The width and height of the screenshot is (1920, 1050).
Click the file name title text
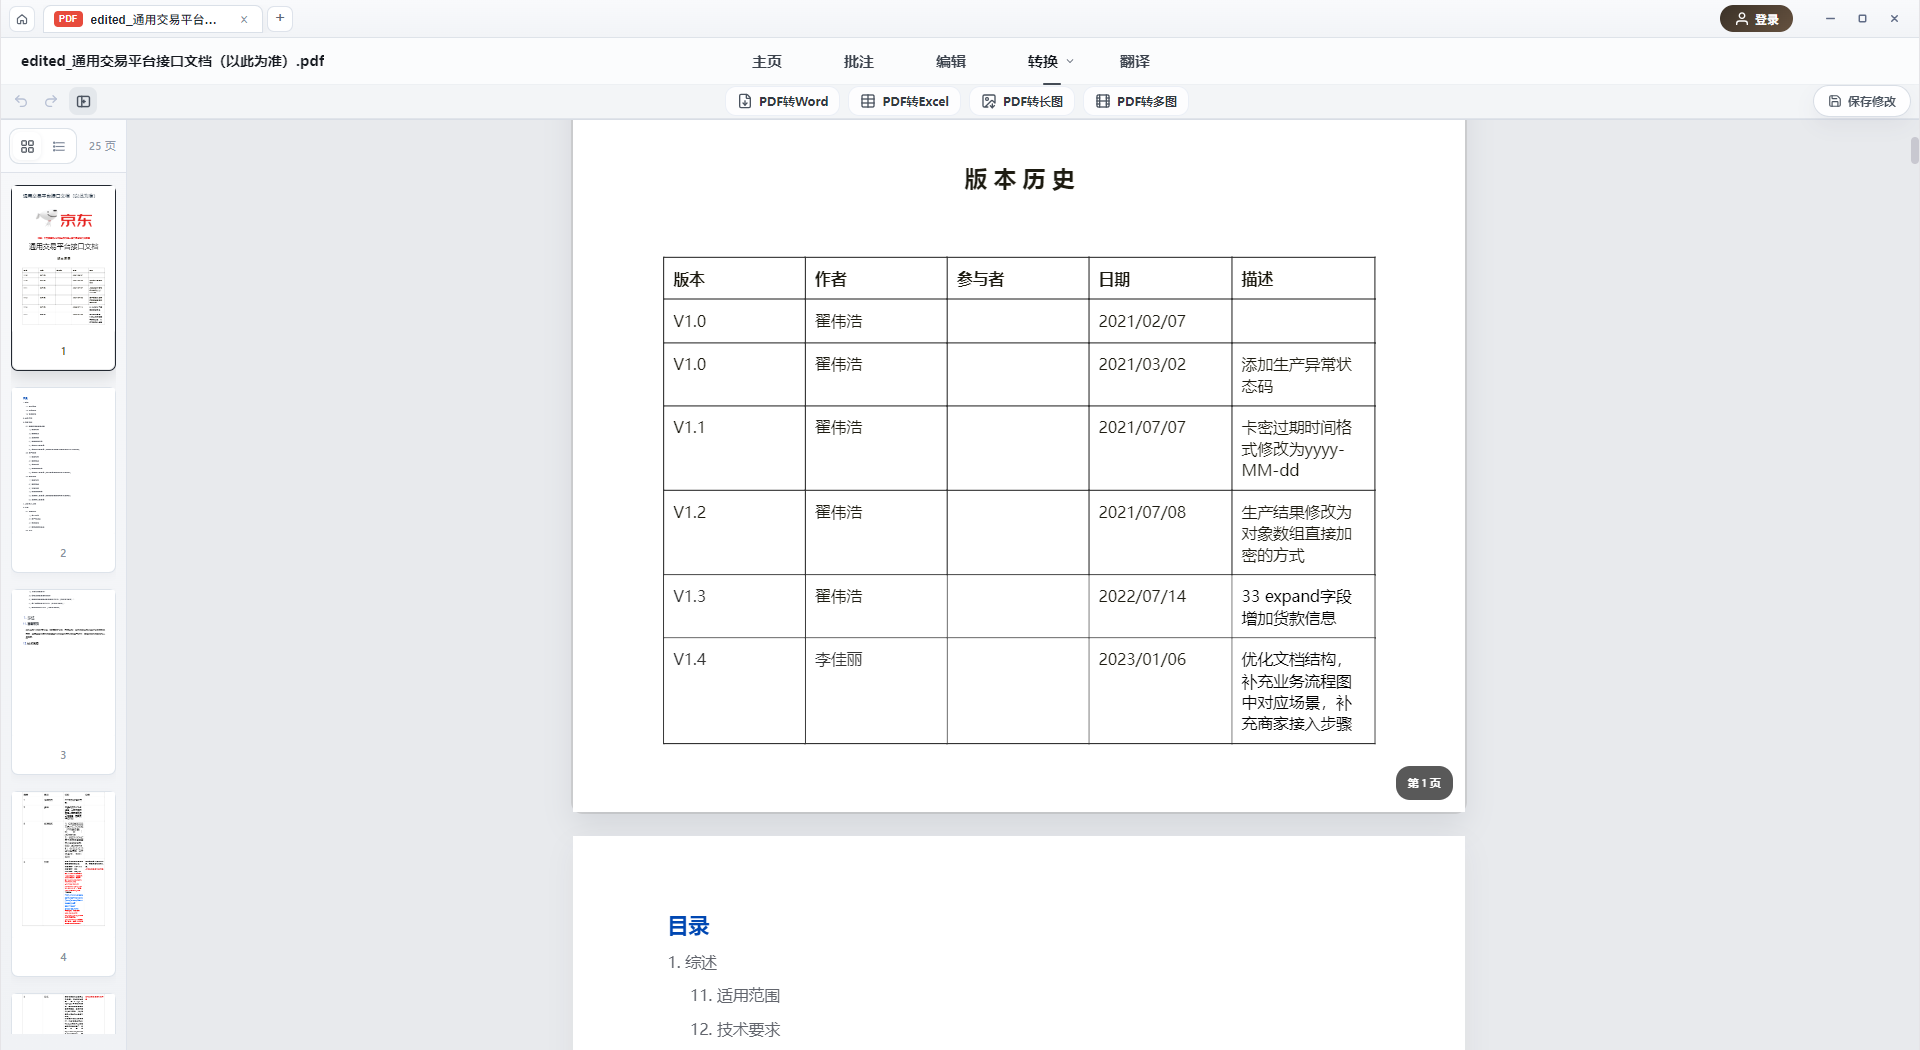(x=172, y=61)
